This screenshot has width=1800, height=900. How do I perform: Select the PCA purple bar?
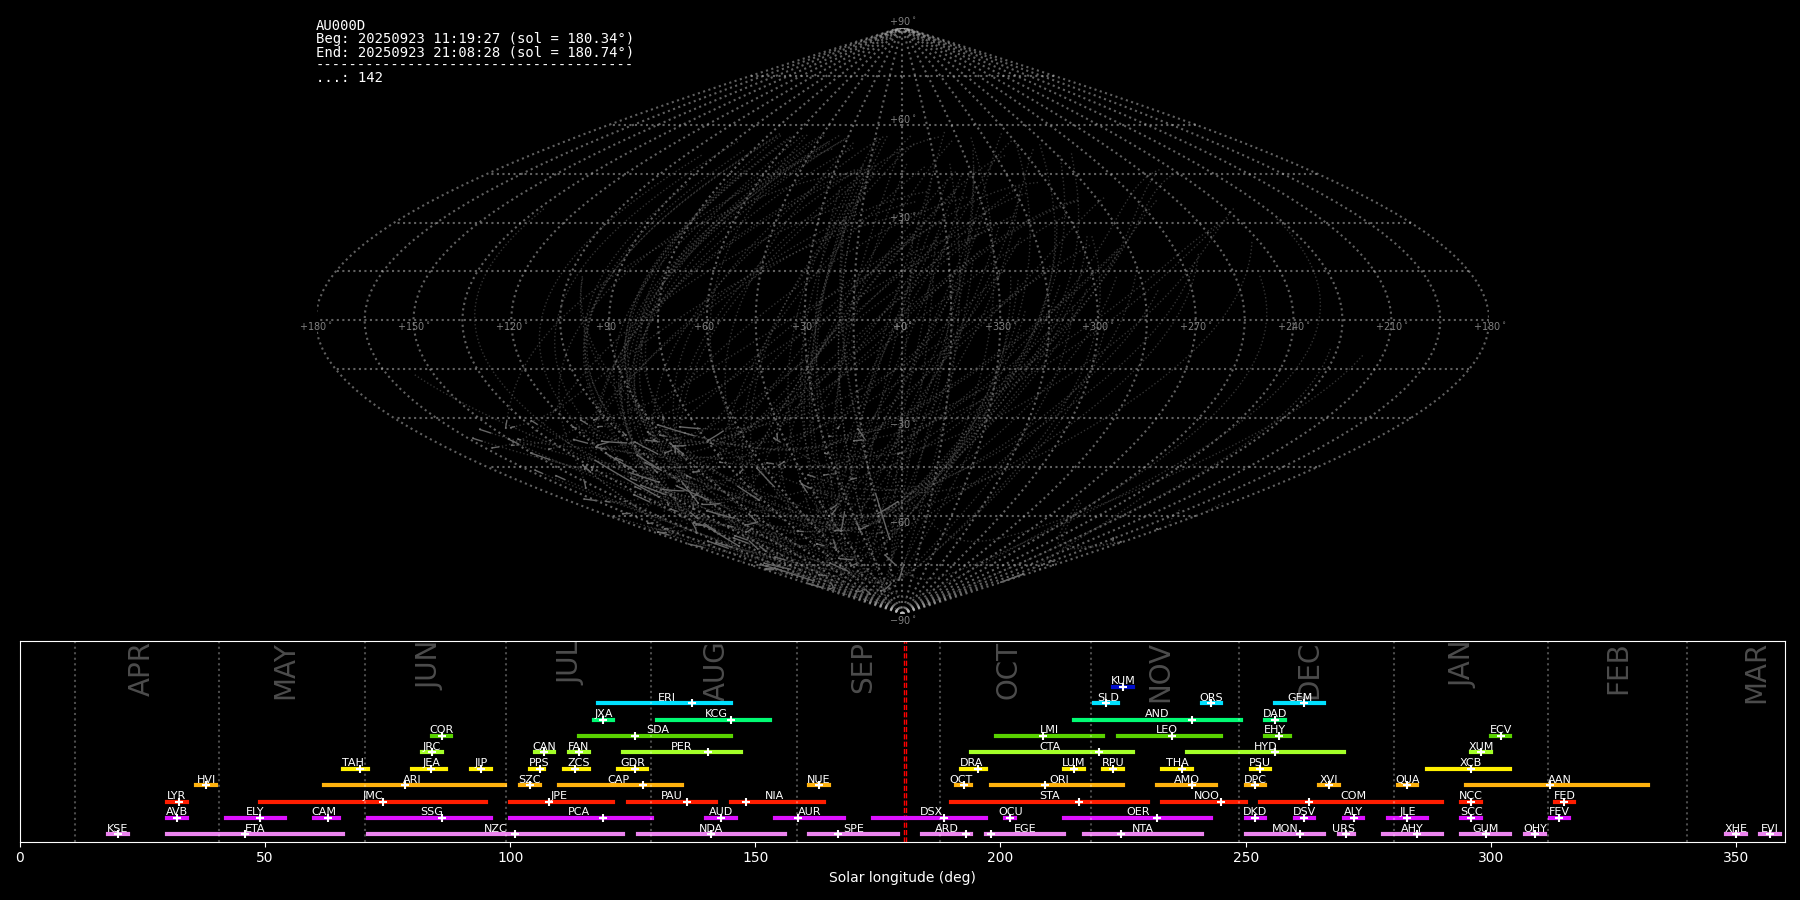point(580,818)
